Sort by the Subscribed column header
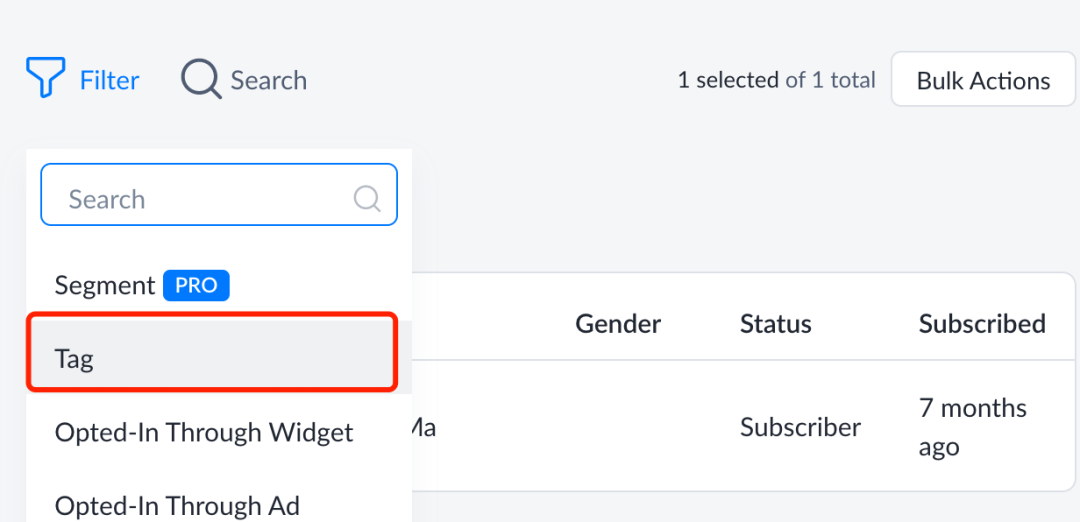The width and height of the screenshot is (1080, 522). pos(982,323)
